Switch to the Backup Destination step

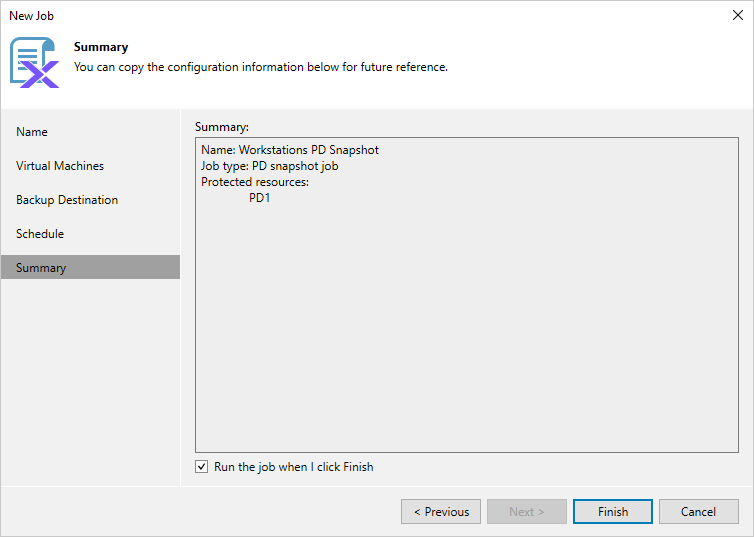click(x=67, y=200)
